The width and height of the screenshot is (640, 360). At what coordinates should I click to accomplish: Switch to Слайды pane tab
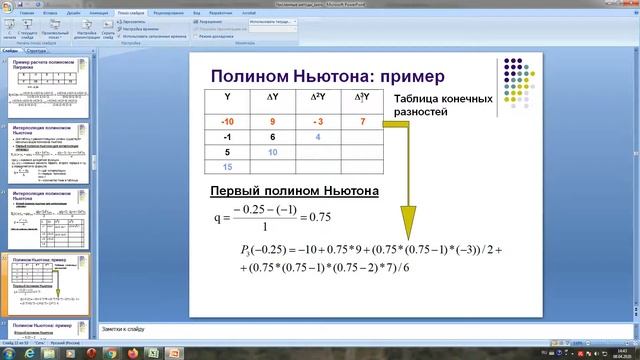point(10,51)
